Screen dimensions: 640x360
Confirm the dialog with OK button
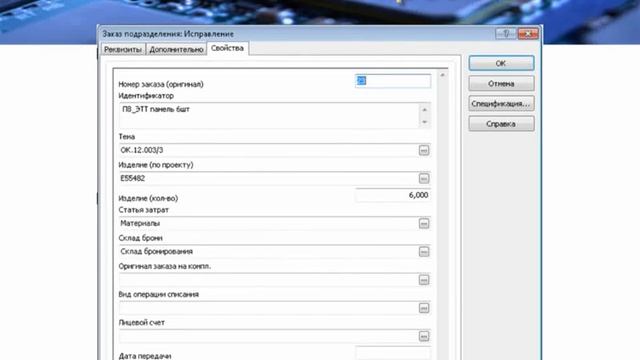[501, 63]
